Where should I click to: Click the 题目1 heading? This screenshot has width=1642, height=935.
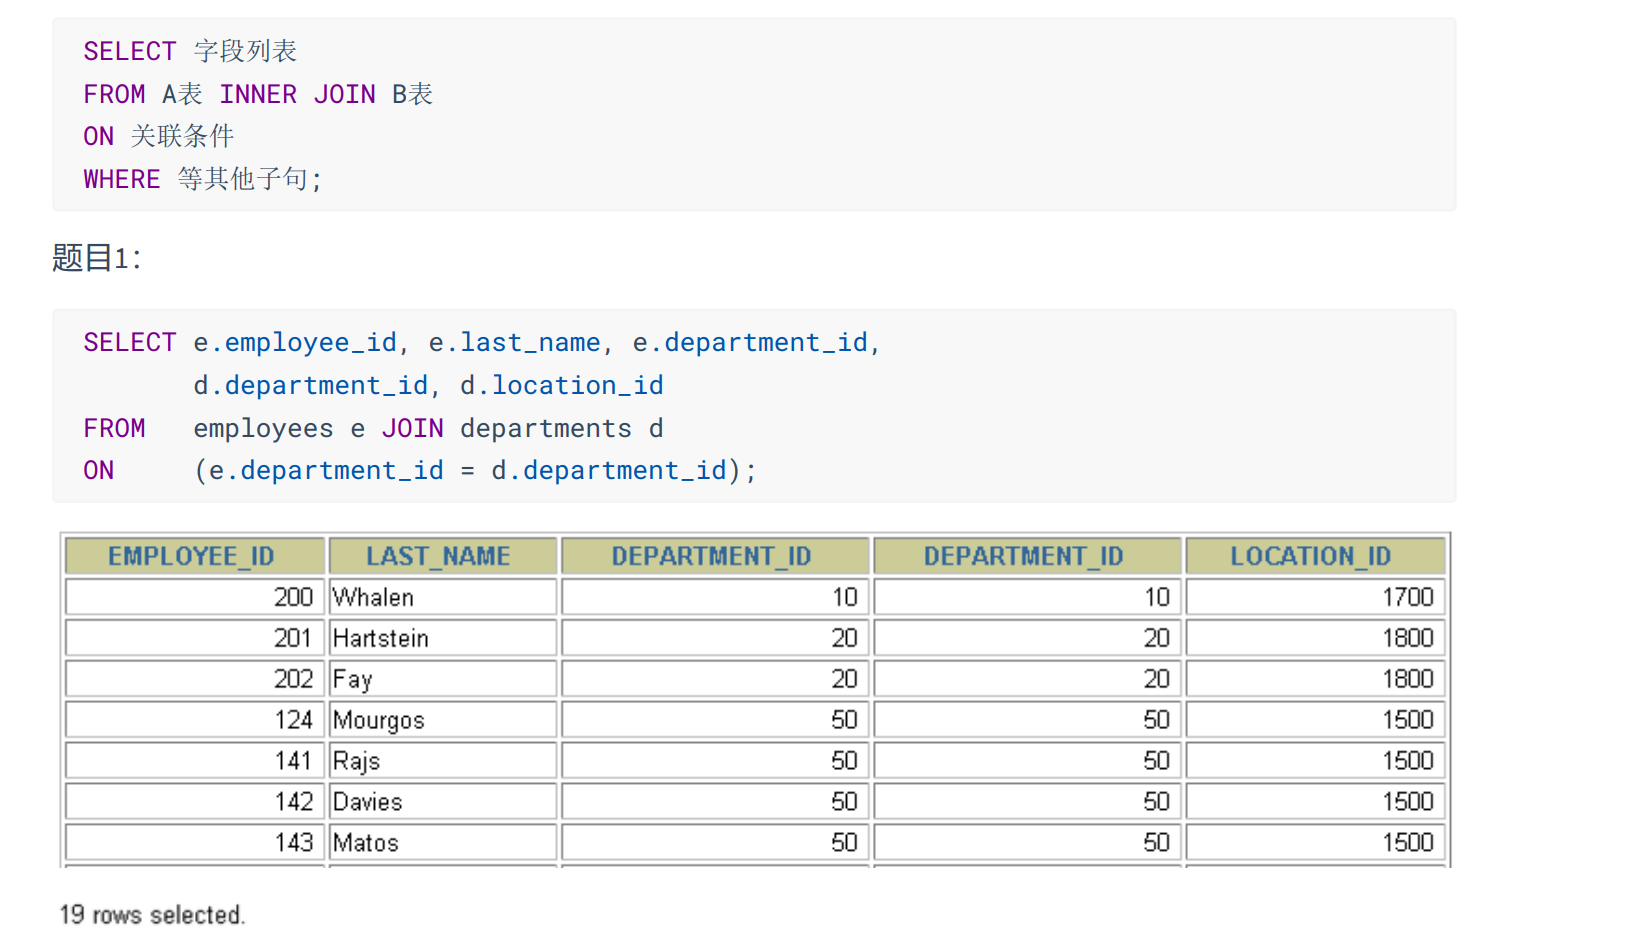(x=97, y=258)
